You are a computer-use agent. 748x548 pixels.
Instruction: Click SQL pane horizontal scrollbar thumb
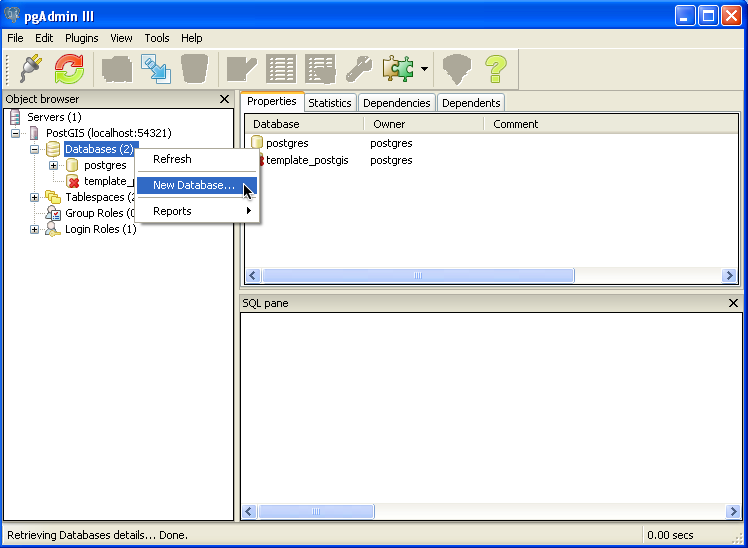(316, 512)
